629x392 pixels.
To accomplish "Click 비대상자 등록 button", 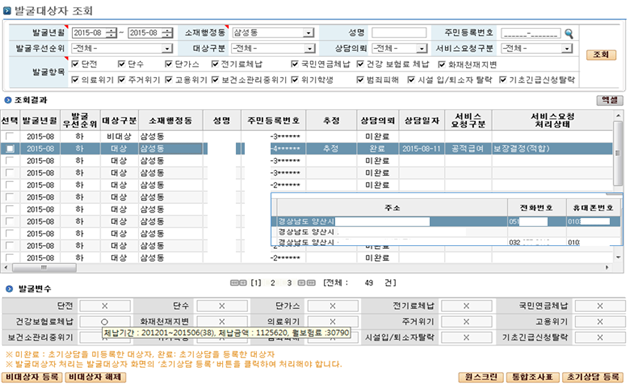I will pos(32,377).
